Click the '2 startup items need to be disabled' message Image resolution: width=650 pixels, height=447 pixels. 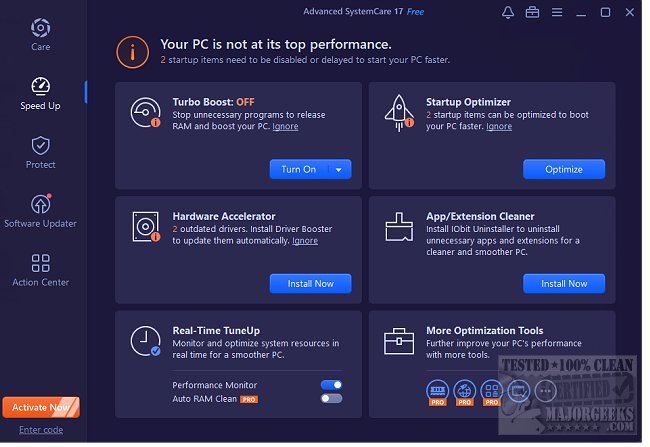pyautogui.click(x=305, y=60)
